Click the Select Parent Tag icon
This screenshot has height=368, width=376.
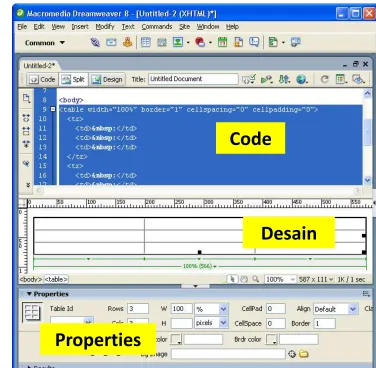pos(26,163)
